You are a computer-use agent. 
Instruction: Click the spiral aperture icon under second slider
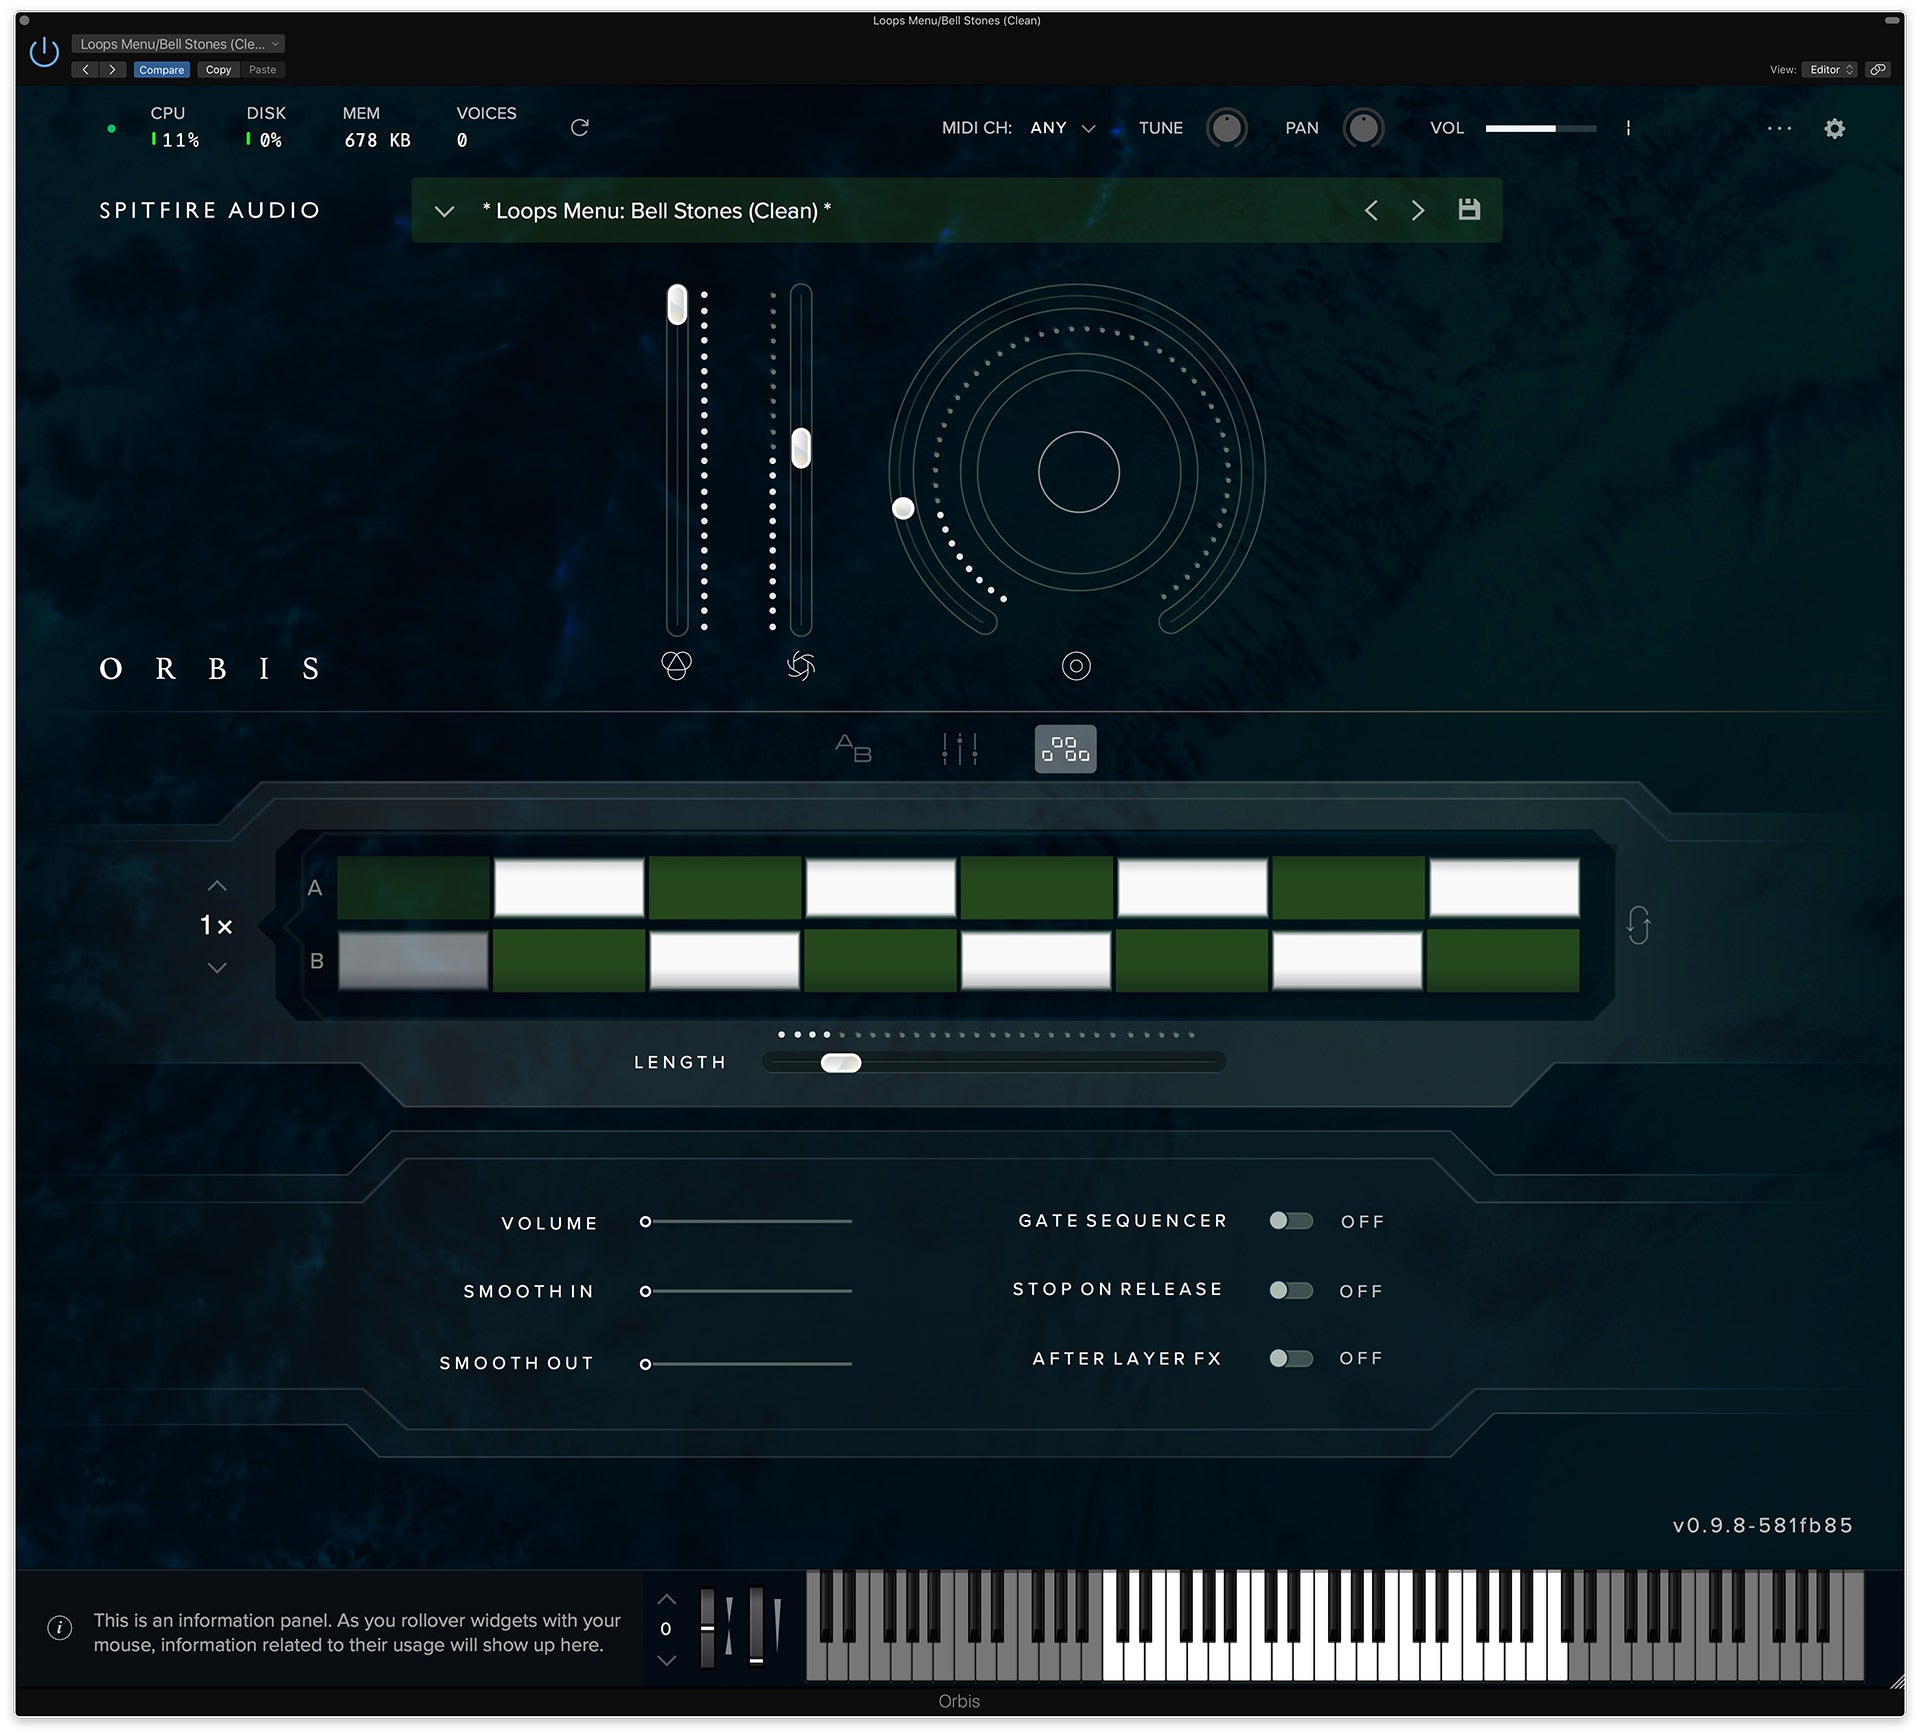coord(801,665)
